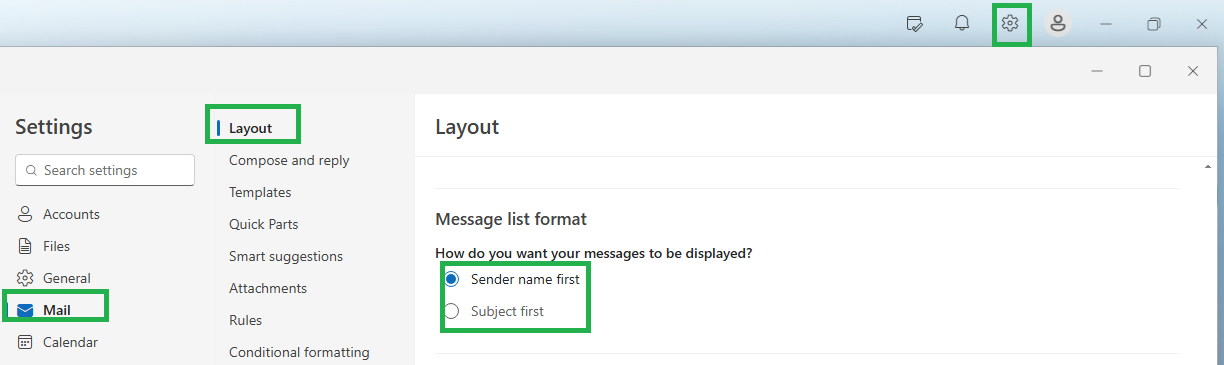The image size is (1224, 365).
Task: Click 'How do you want your messages' text
Action: (594, 253)
